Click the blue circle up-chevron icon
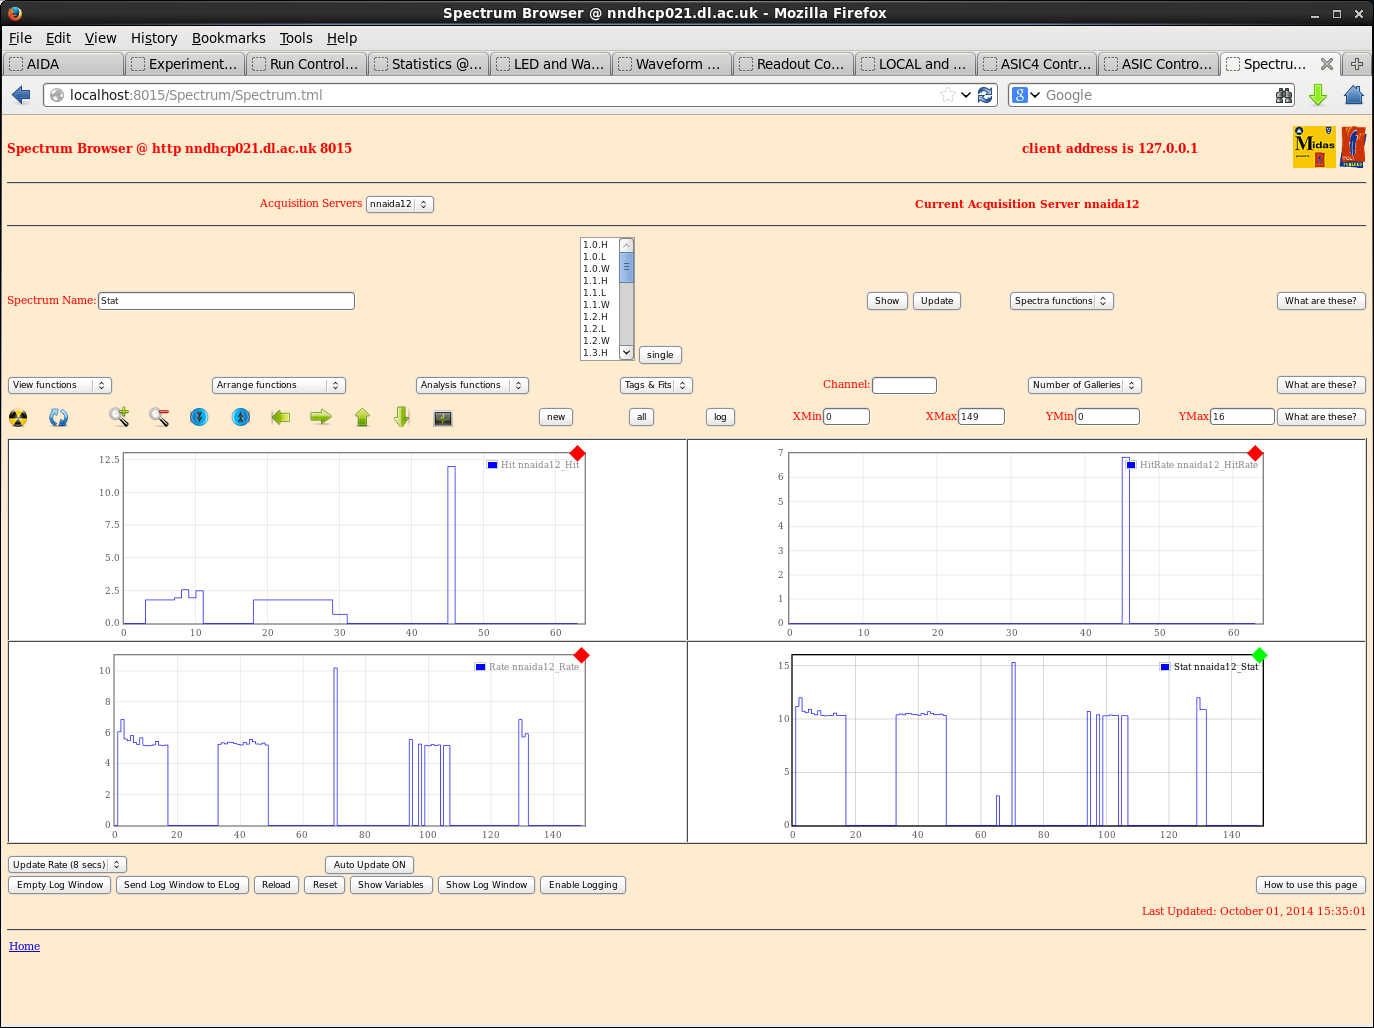Screen dimensions: 1374x1028 coord(241,417)
